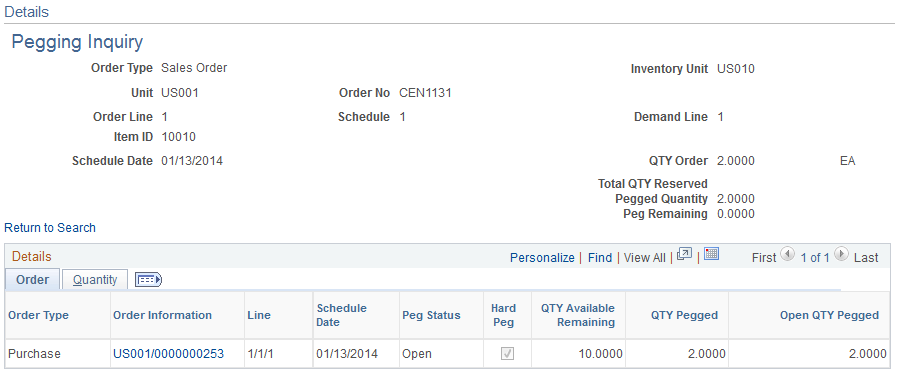Screen dimensions: 899x378
Task: Click the Show all columns icon
Action: pyautogui.click(x=148, y=279)
